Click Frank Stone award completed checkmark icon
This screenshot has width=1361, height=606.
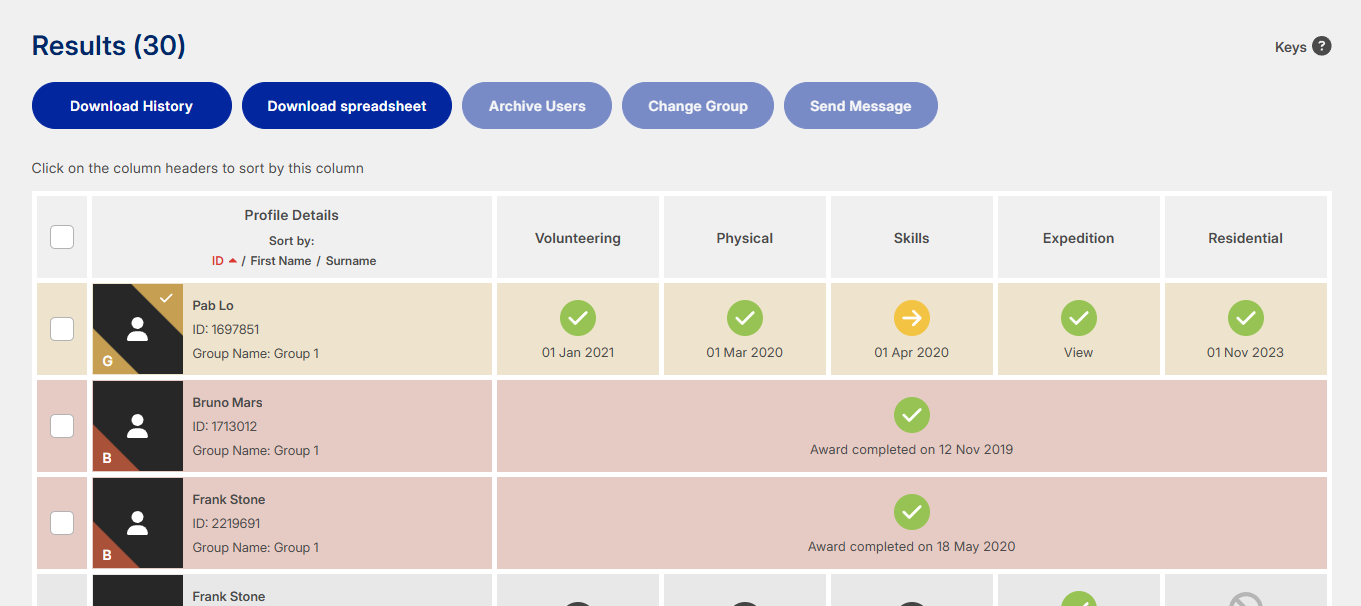(912, 513)
